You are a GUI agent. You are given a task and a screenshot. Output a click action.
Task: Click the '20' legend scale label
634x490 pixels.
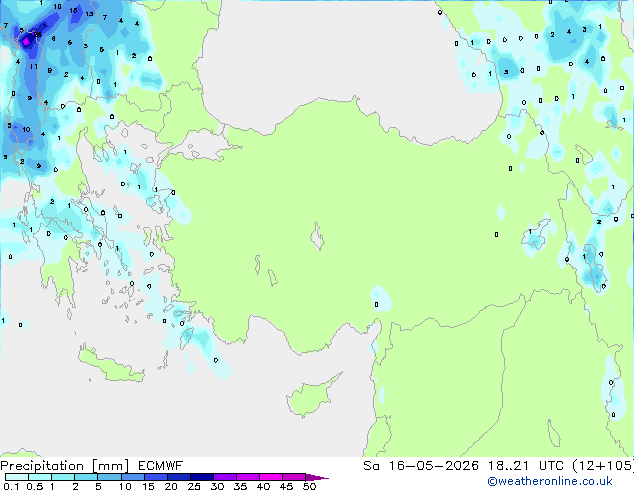coord(171,486)
